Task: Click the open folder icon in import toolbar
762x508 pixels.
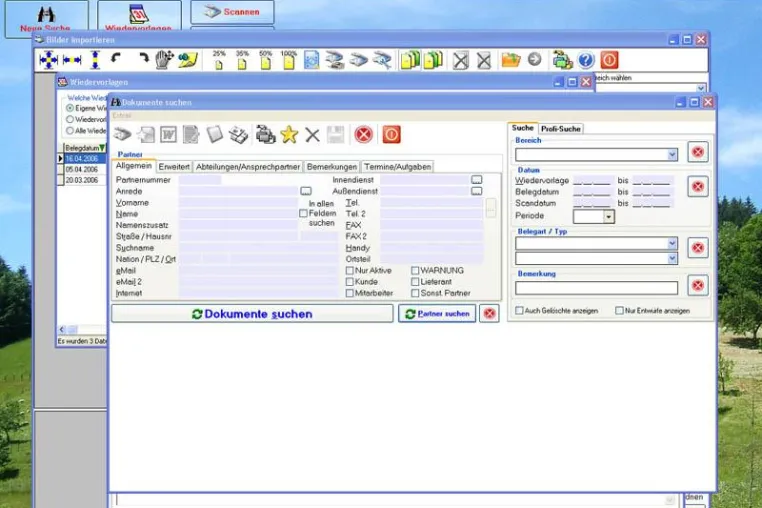Action: 511,60
